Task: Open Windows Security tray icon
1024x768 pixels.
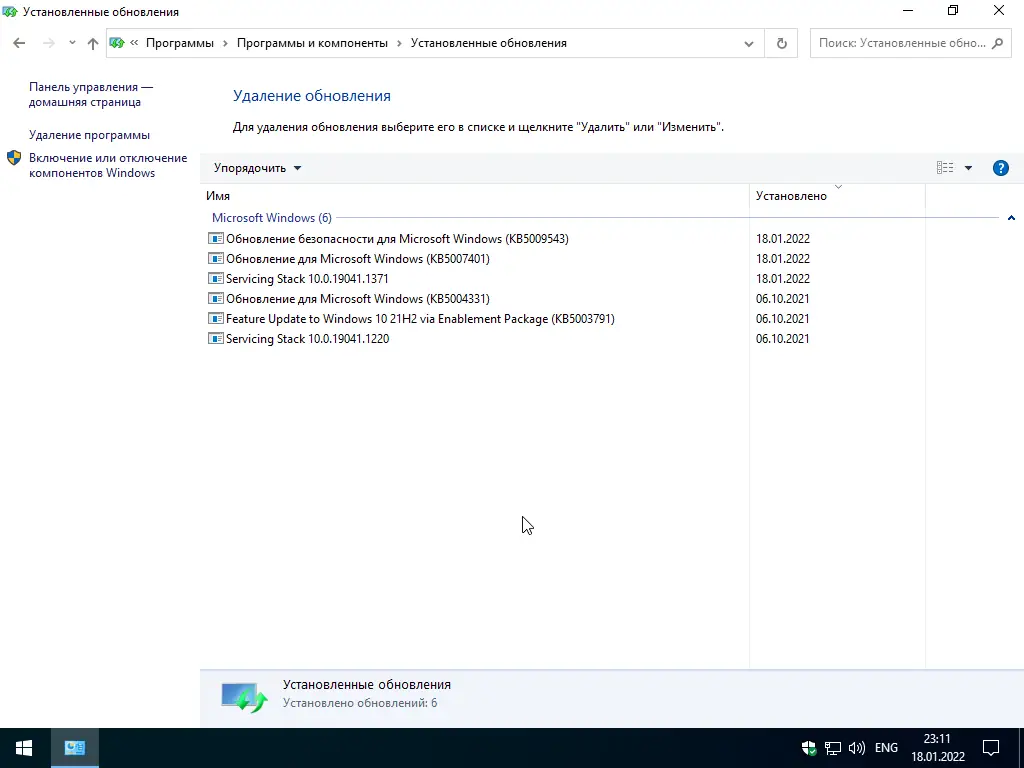Action: click(x=808, y=748)
